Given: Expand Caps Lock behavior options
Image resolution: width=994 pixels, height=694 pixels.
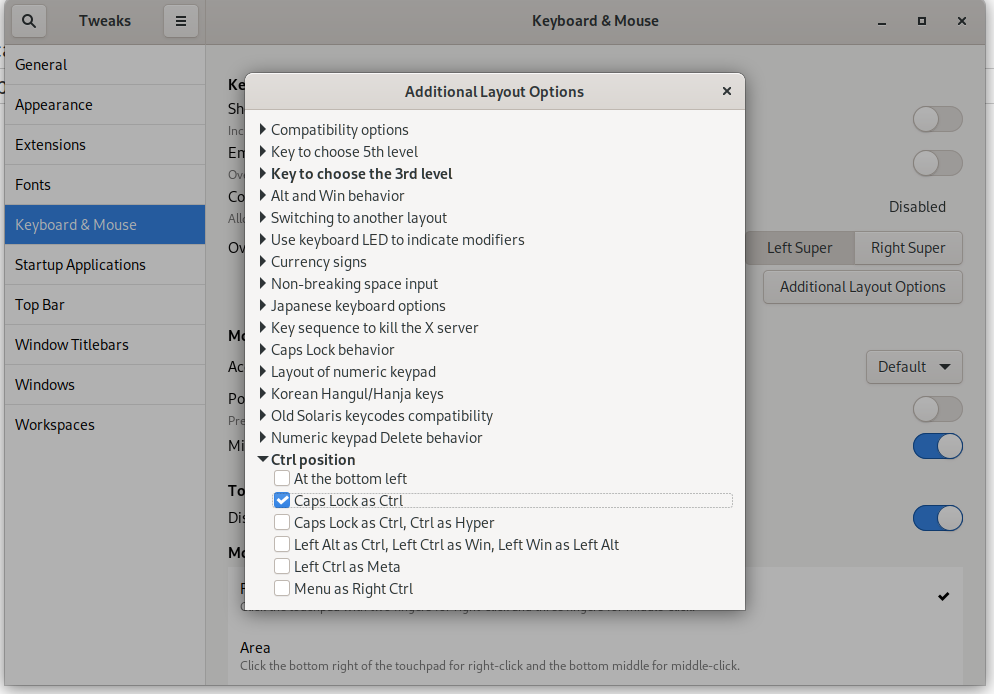Looking at the screenshot, I should (x=263, y=350).
